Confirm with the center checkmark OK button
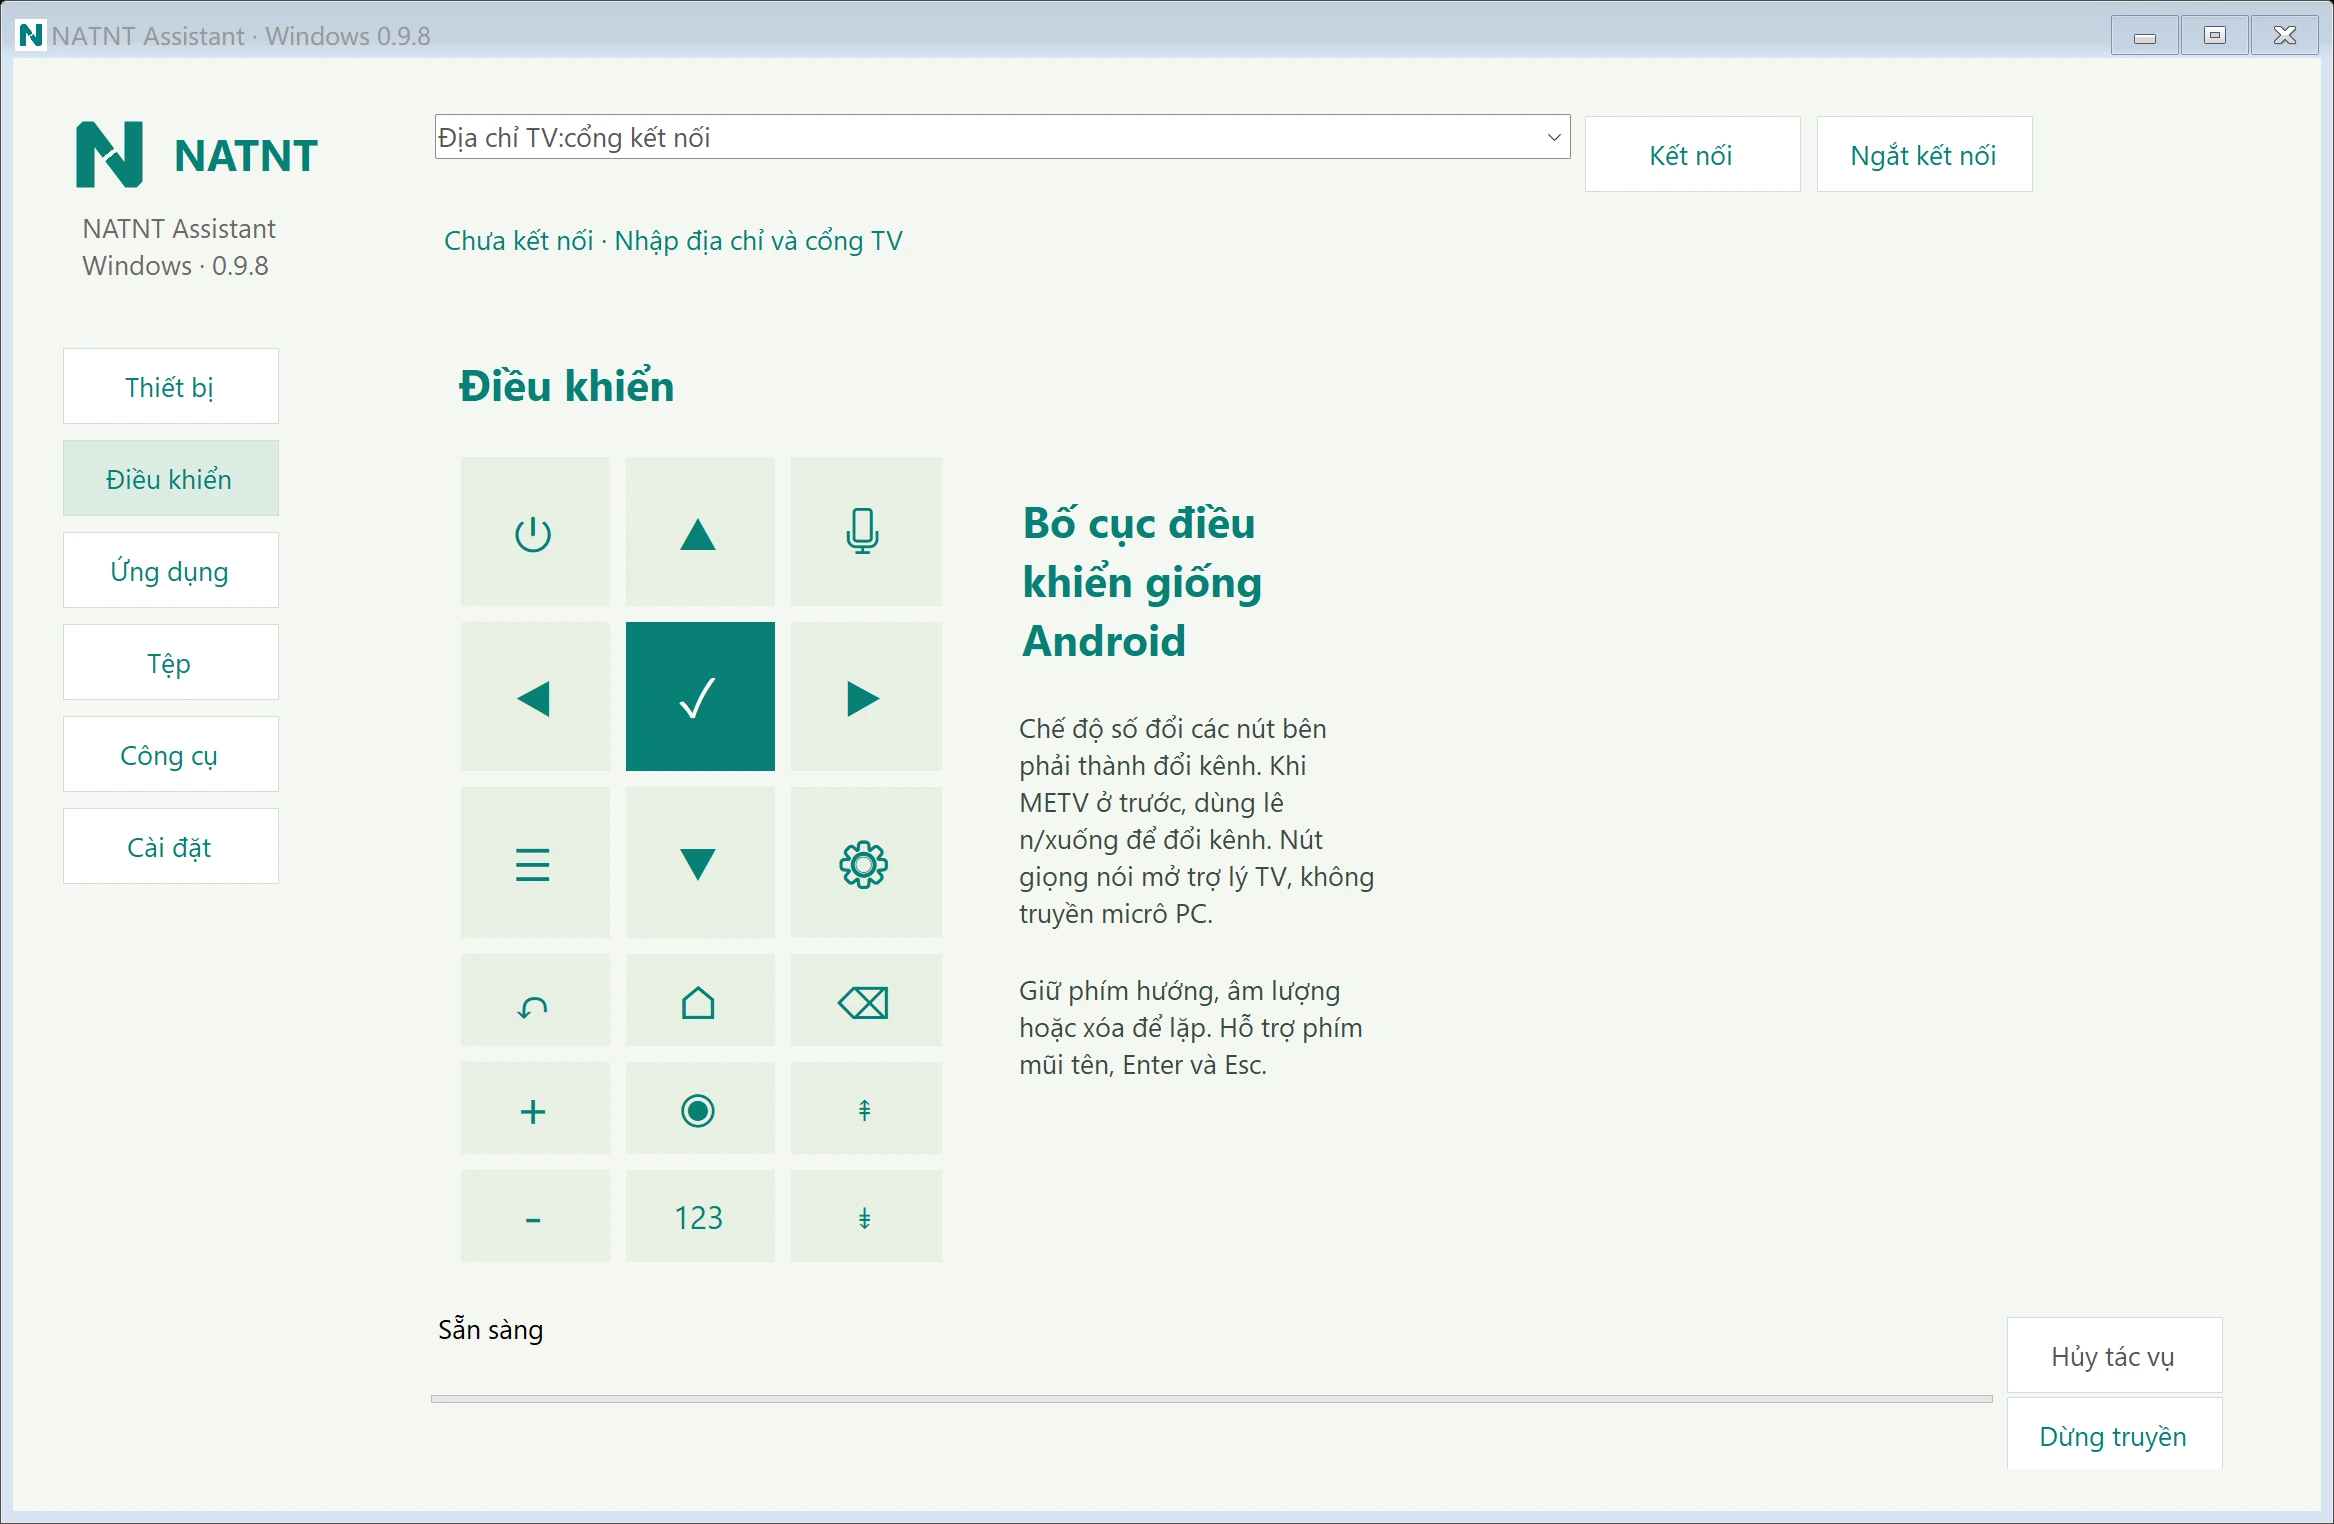 [x=699, y=696]
